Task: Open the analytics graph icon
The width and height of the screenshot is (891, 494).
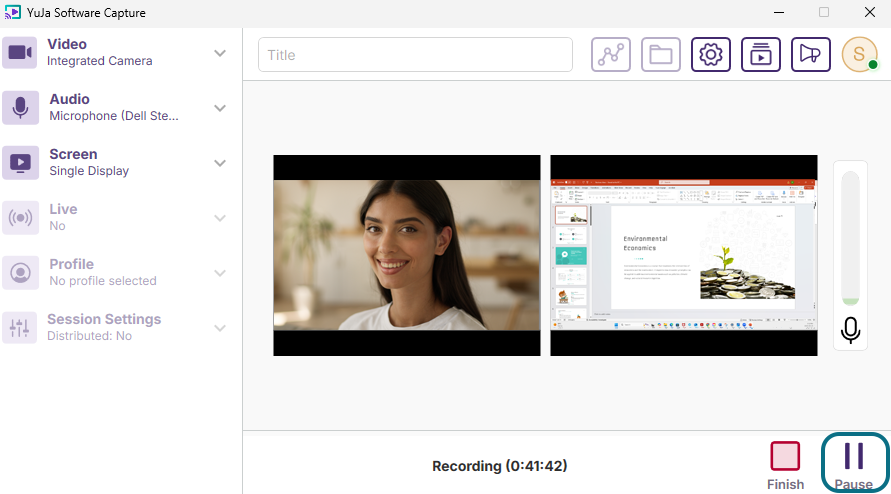Action: (610, 55)
